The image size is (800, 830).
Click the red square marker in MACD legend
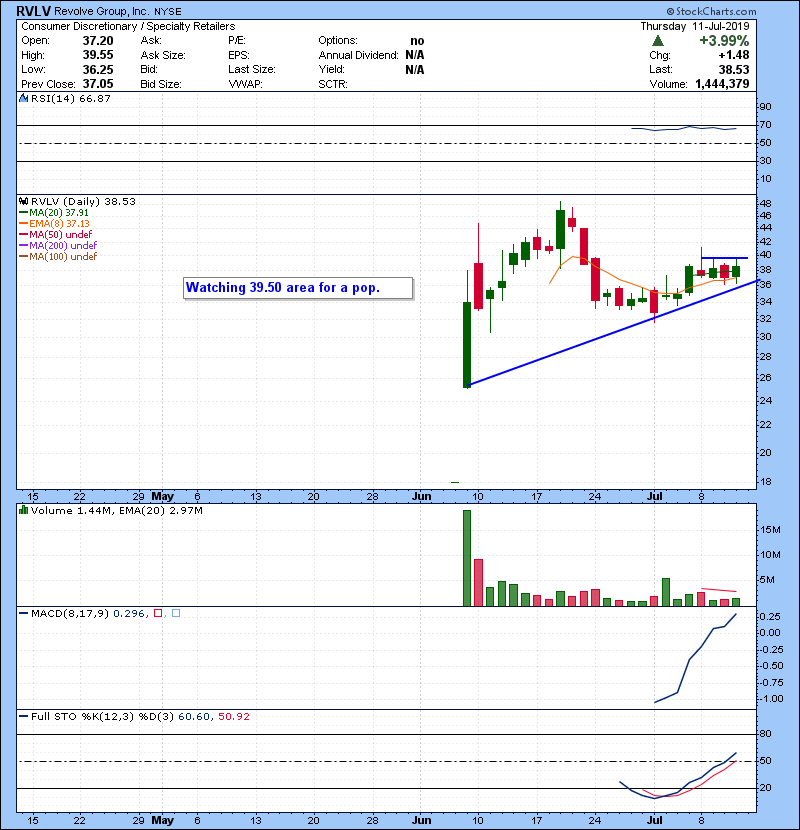[x=158, y=613]
